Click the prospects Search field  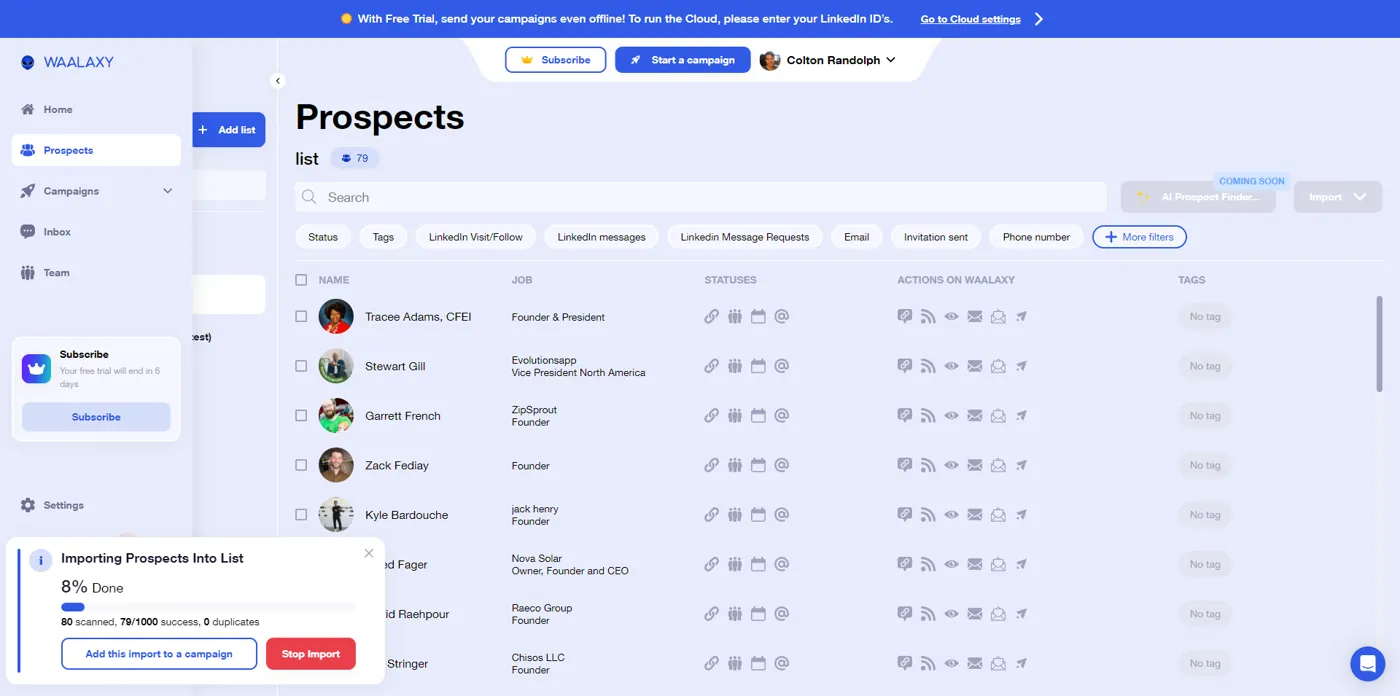click(x=701, y=197)
